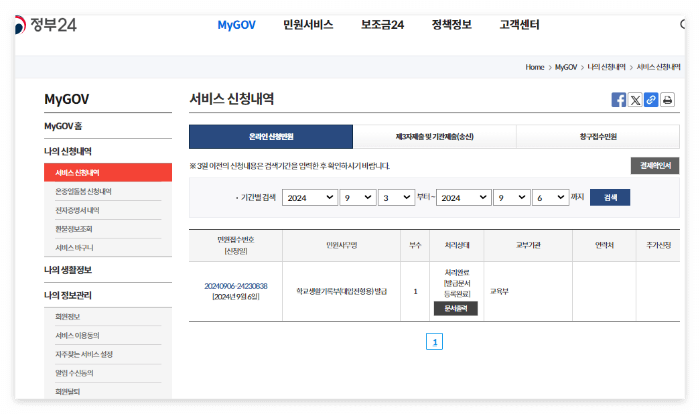Click Home in breadcrumb
The width and height of the screenshot is (700, 414).
(534, 67)
